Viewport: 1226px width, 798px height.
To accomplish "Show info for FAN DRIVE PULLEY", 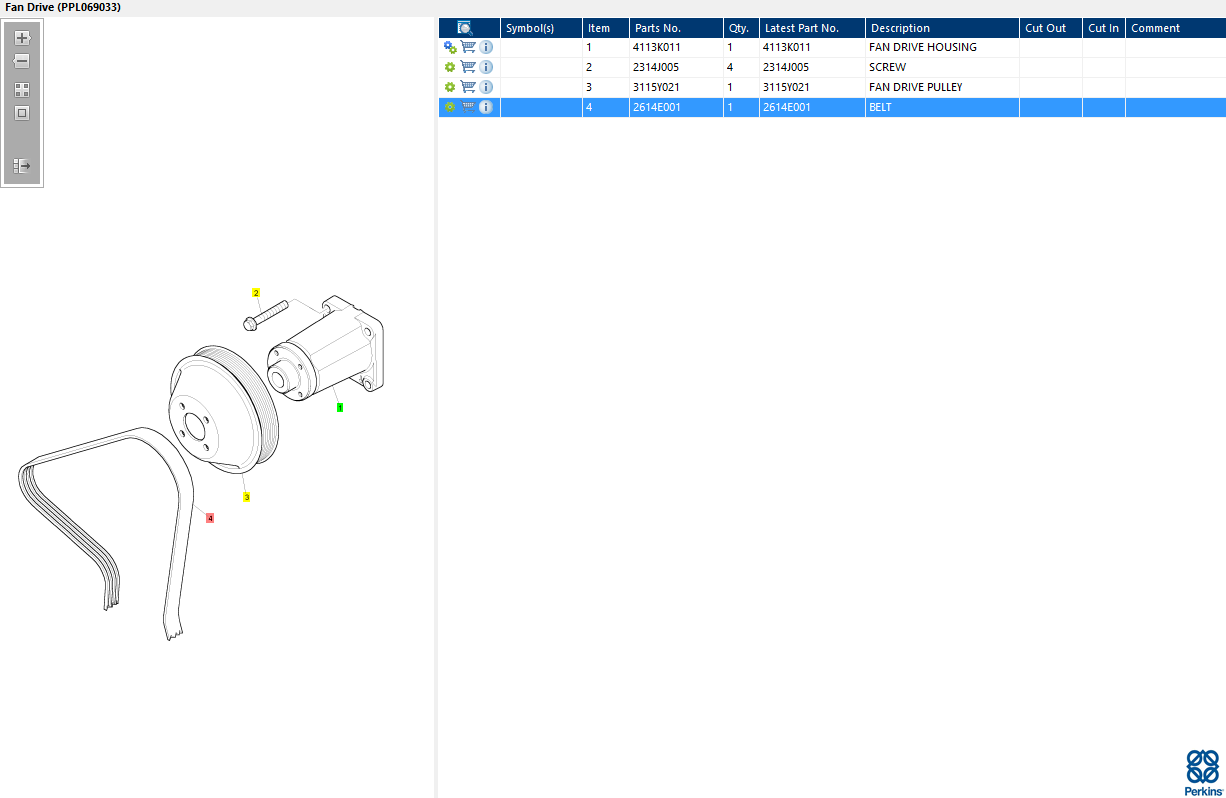I will coord(486,87).
